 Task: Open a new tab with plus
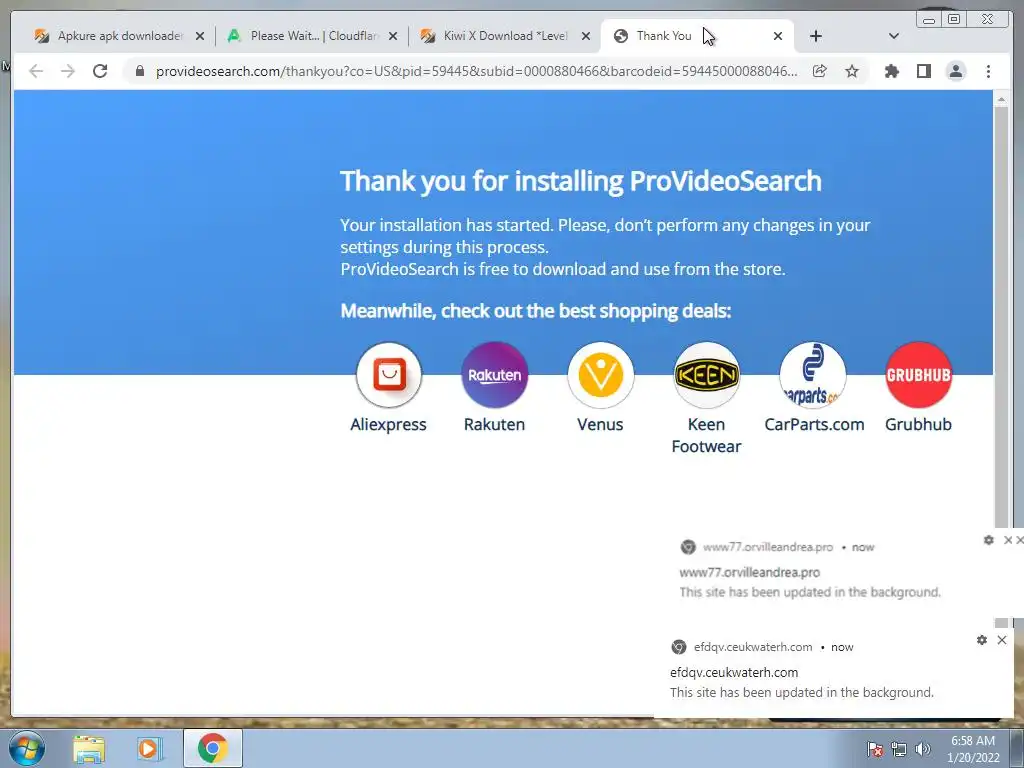point(816,36)
